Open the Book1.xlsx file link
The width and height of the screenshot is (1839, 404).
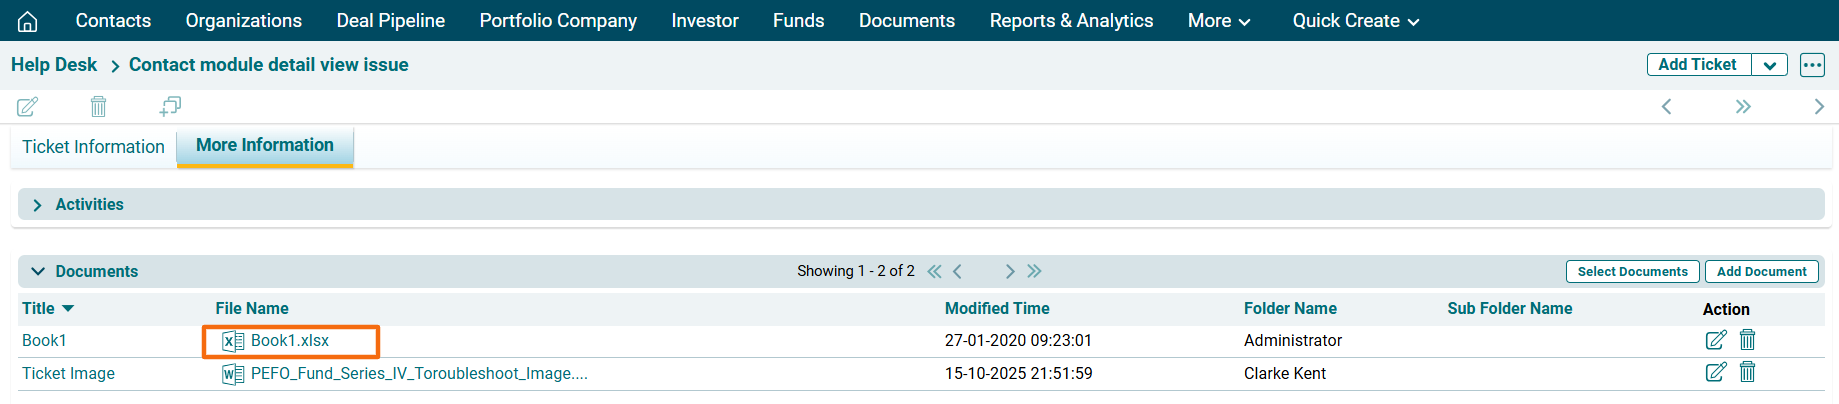(289, 341)
